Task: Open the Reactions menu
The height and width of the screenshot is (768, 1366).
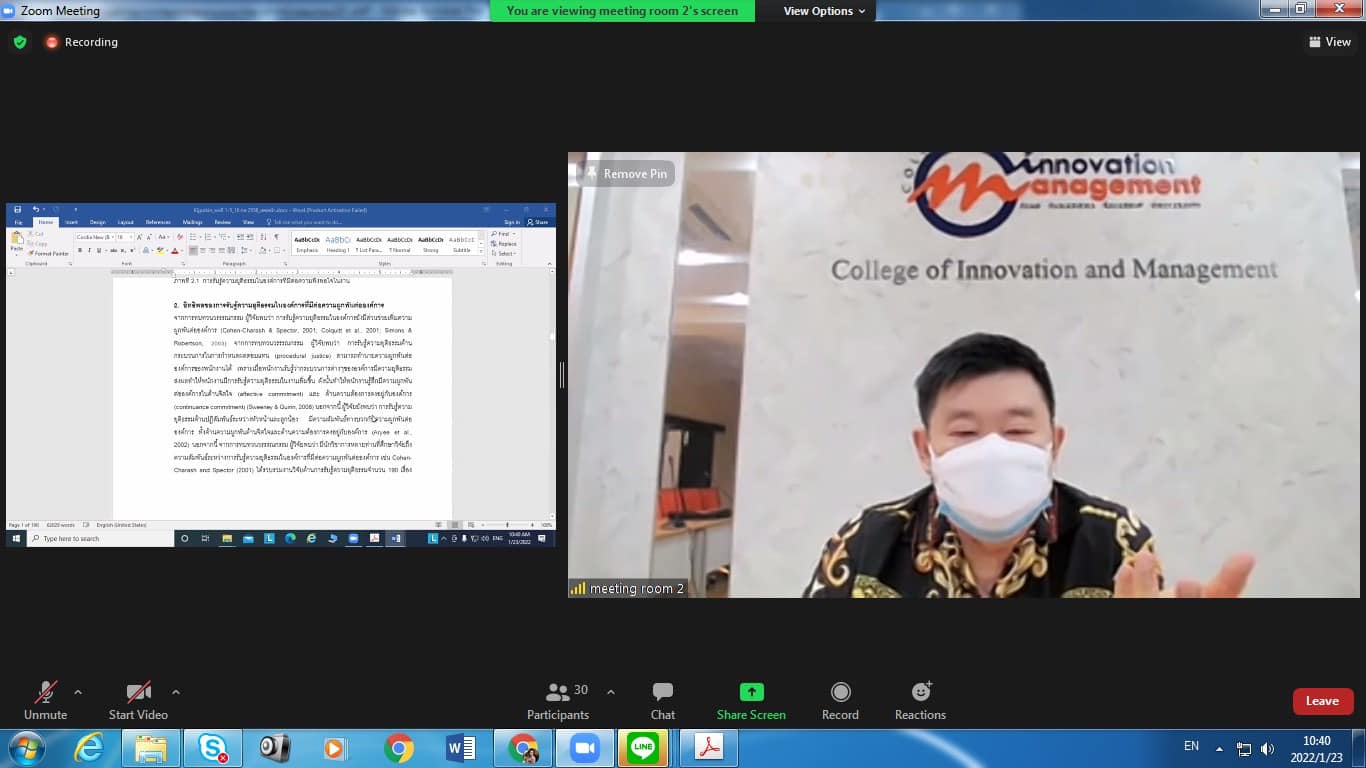Action: pyautogui.click(x=920, y=692)
